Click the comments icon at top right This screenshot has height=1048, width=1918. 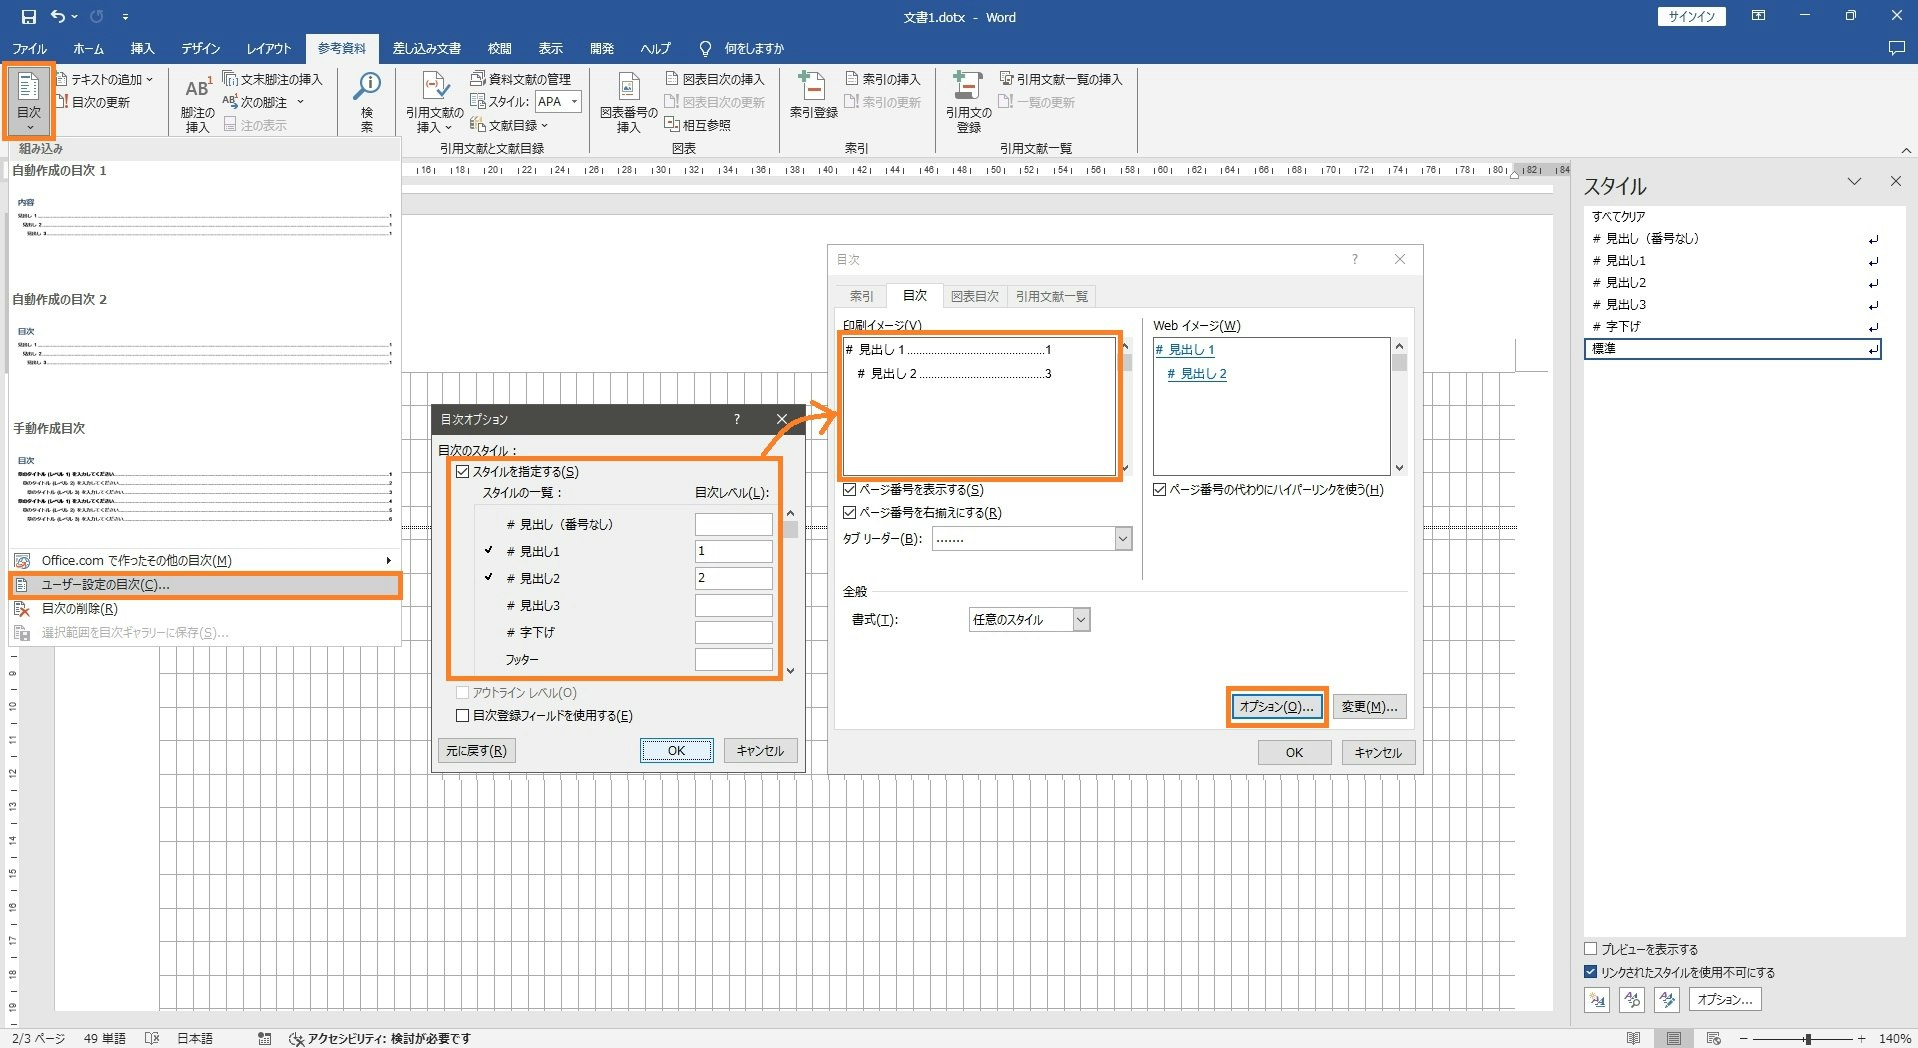click(1896, 48)
